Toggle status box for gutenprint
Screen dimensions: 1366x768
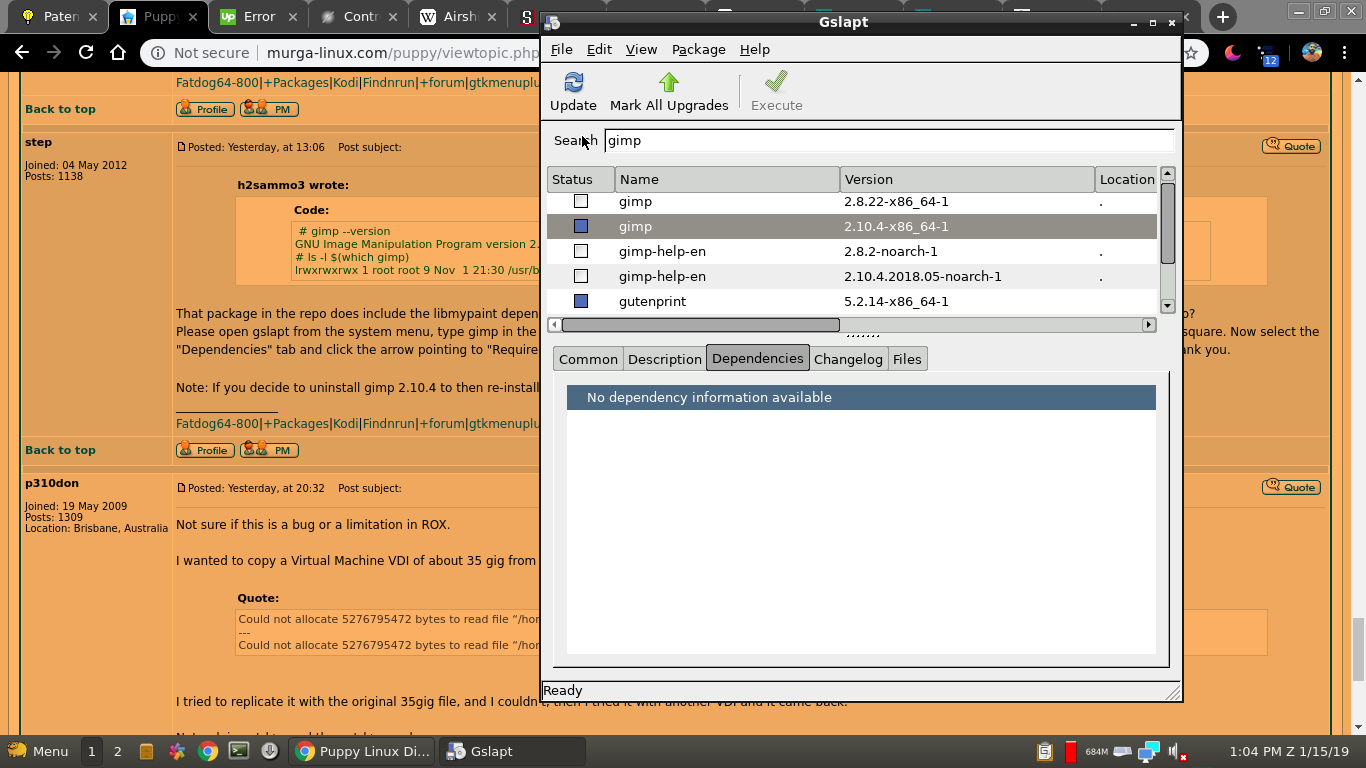[580, 301]
